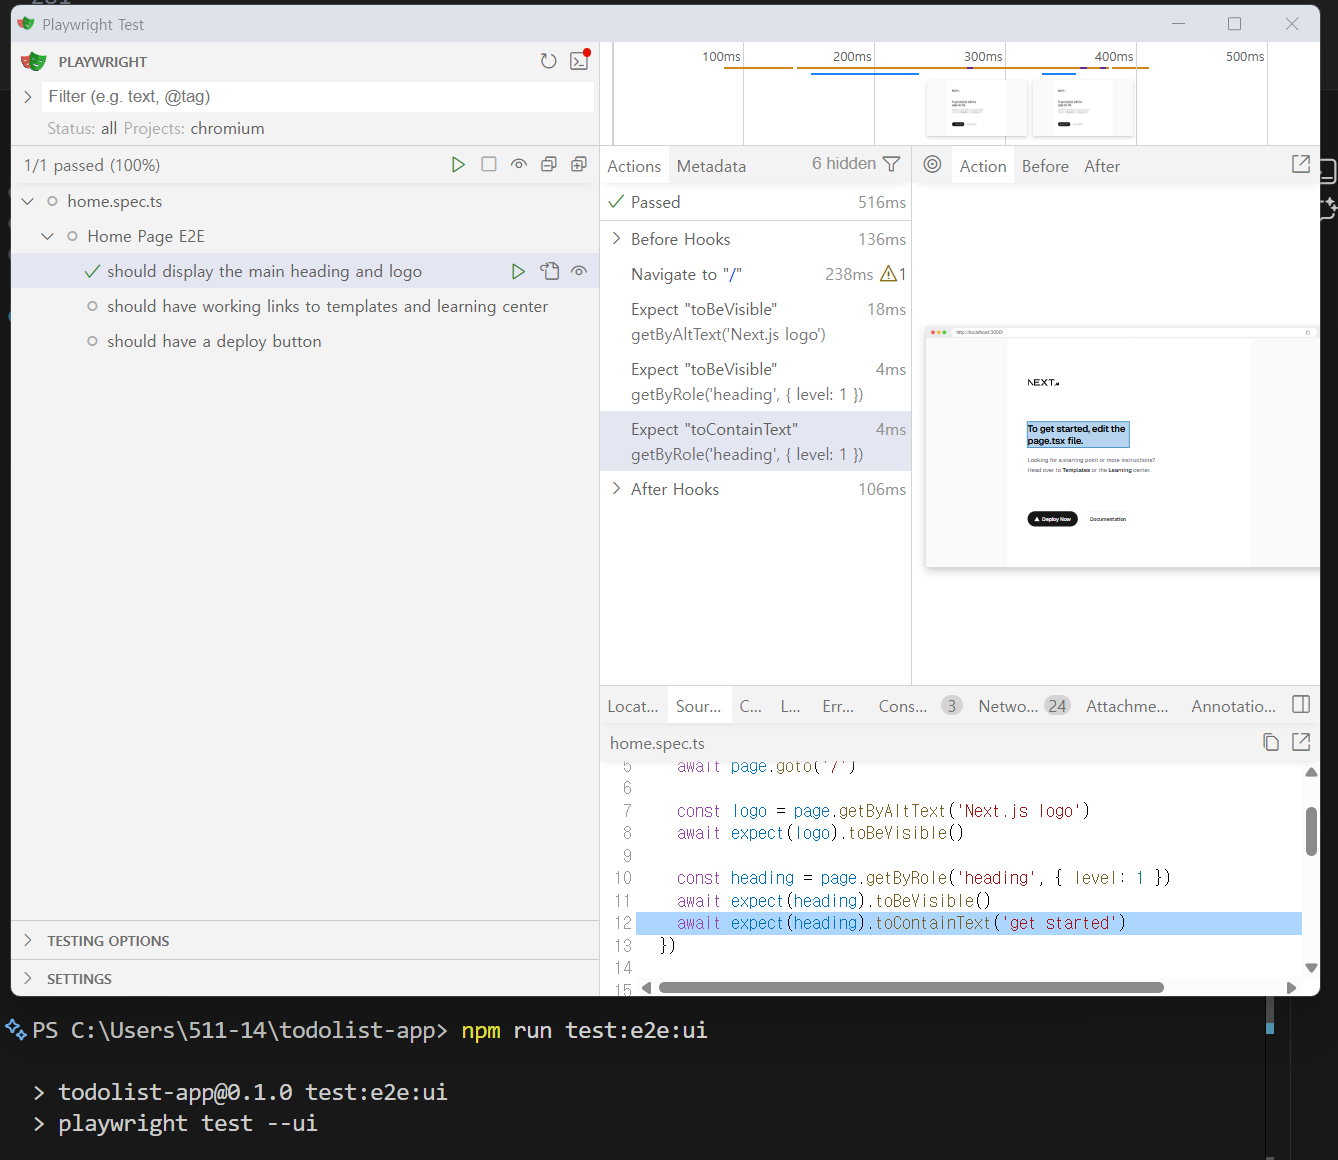The height and width of the screenshot is (1160, 1338).
Task: Select the Before snapshot tab
Action: (x=1045, y=166)
